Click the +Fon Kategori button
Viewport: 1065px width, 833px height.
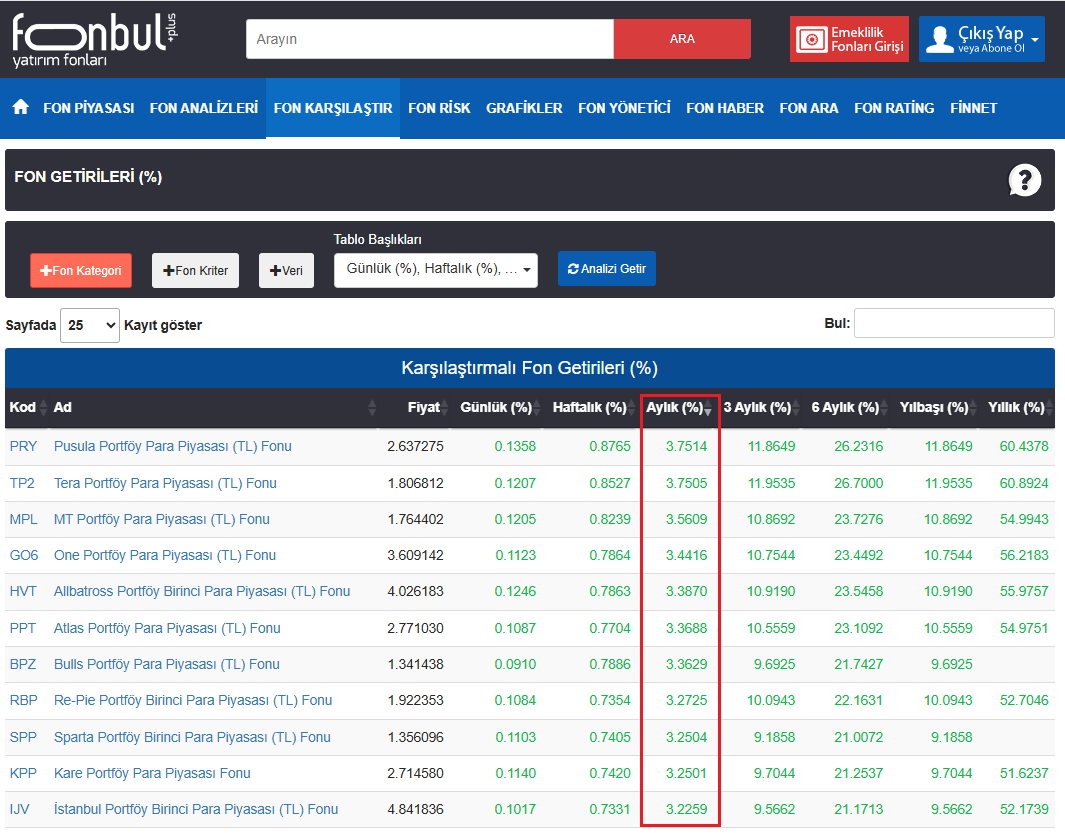click(81, 270)
